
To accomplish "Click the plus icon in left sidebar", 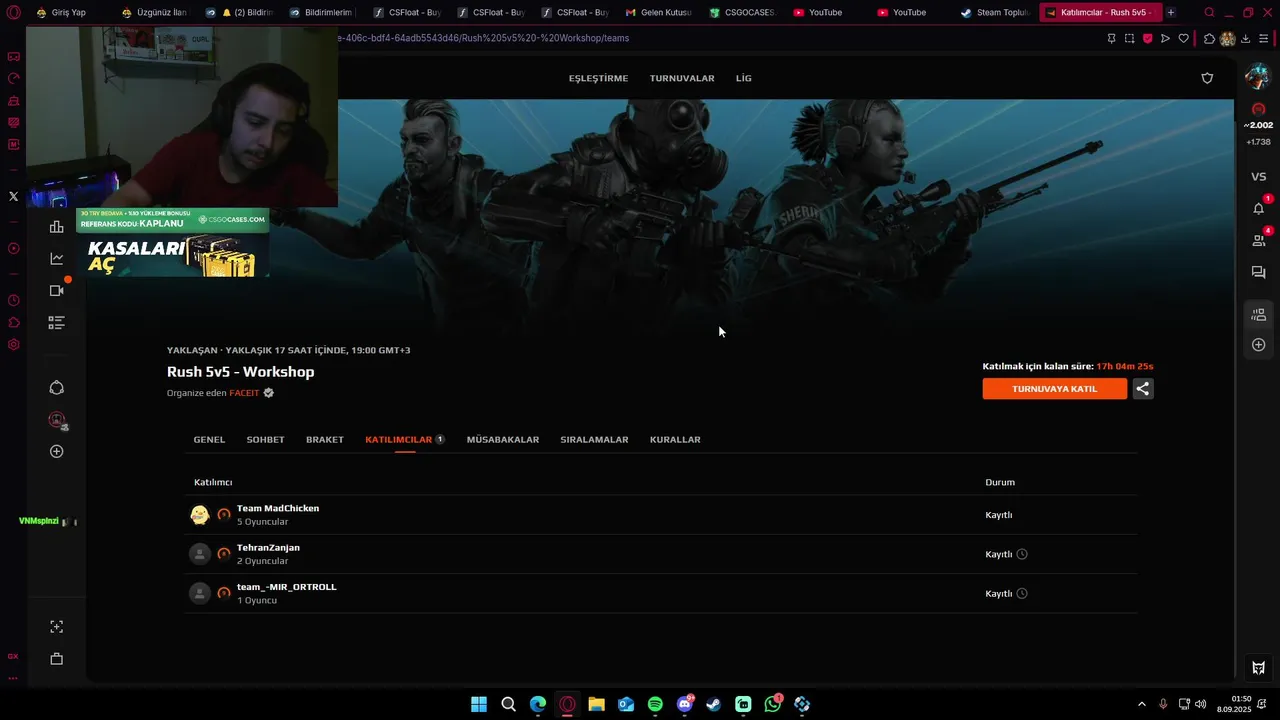I will 57,451.
